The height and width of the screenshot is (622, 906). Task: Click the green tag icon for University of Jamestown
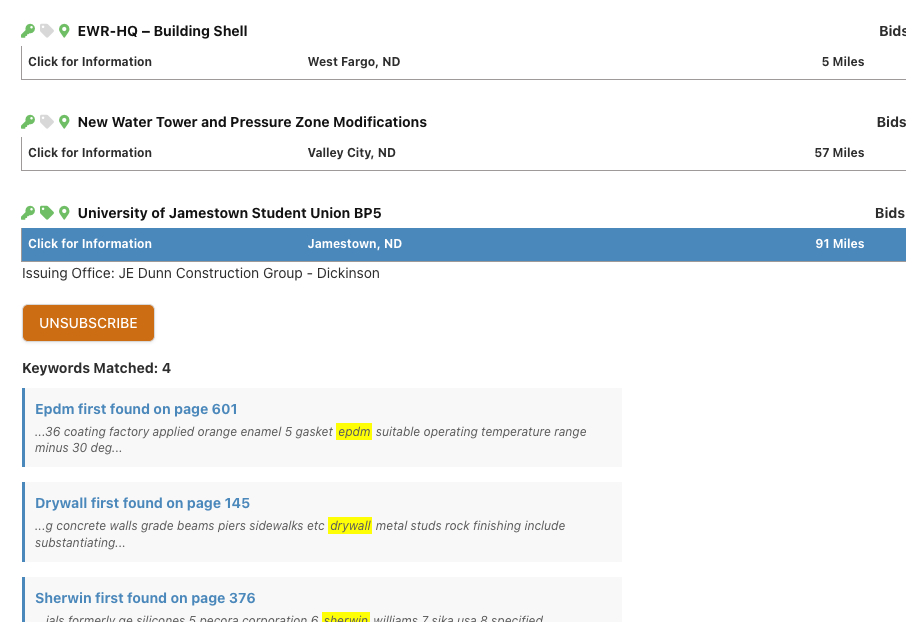click(46, 213)
